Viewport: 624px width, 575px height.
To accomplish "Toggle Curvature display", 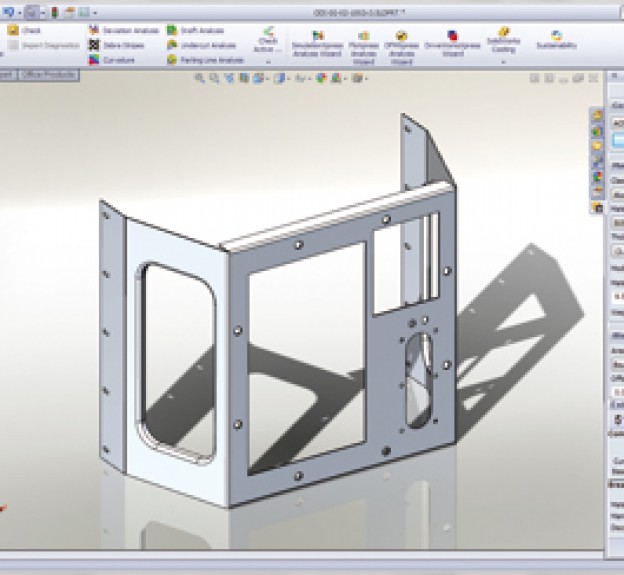I will 118,60.
